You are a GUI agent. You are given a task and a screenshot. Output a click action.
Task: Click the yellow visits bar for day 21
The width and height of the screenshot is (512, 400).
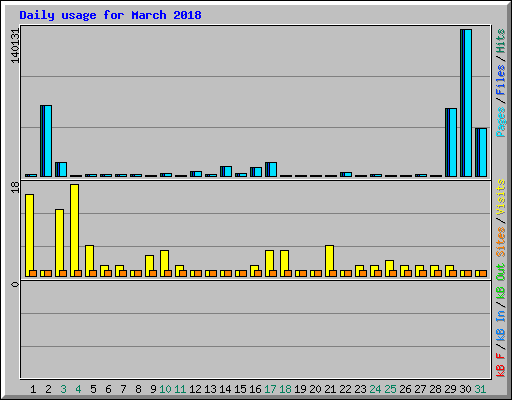[x=329, y=261]
